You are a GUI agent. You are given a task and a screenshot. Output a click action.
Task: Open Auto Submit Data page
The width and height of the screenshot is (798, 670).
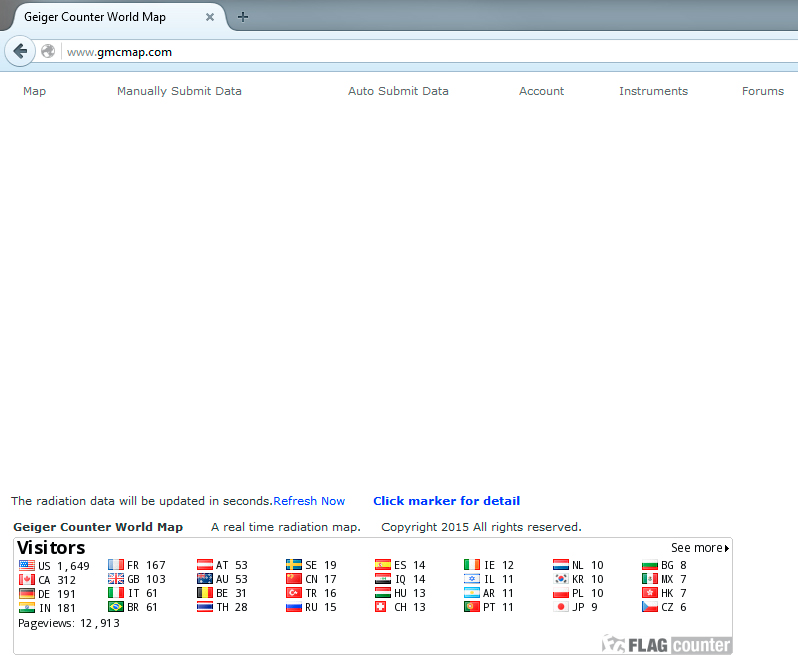click(398, 91)
